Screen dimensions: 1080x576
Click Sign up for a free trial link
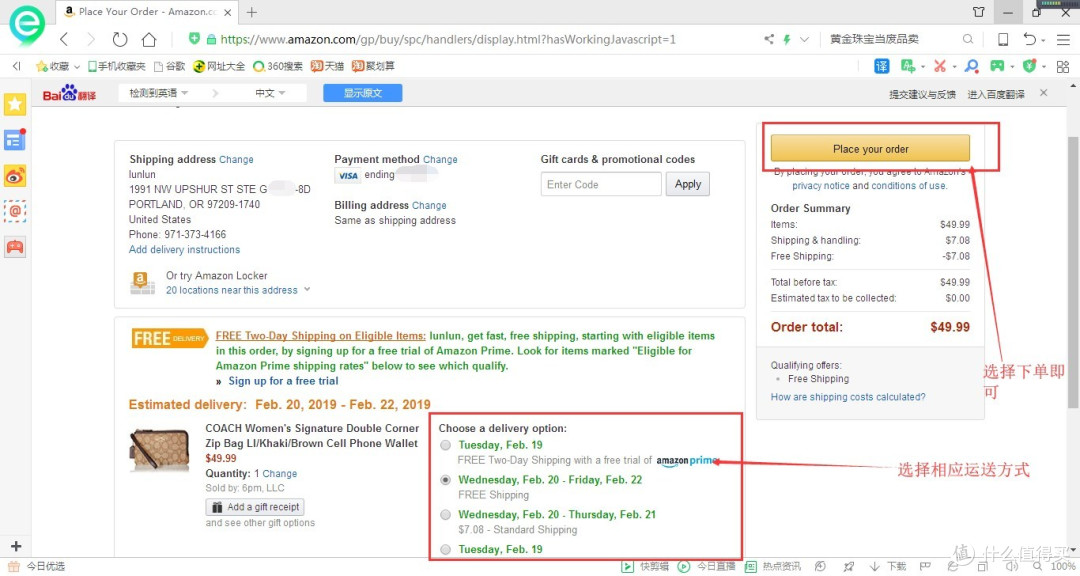[x=283, y=381]
